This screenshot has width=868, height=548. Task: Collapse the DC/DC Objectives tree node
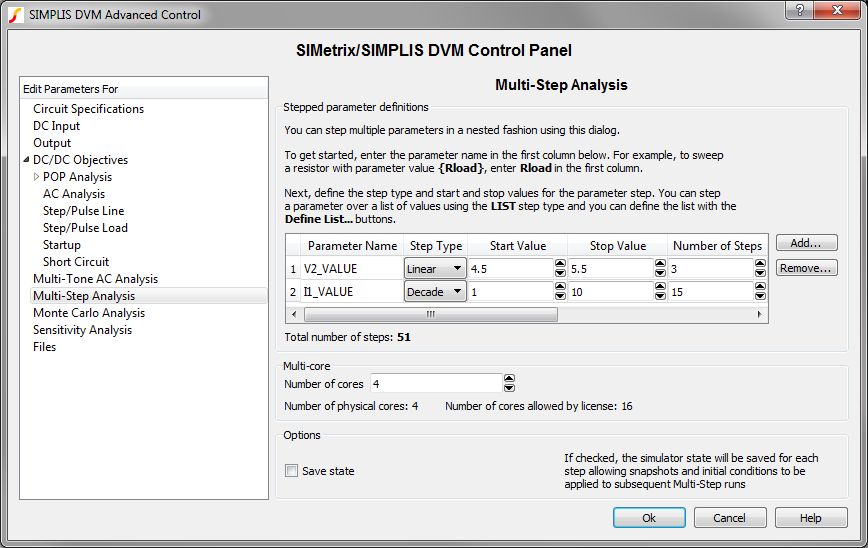(27, 160)
